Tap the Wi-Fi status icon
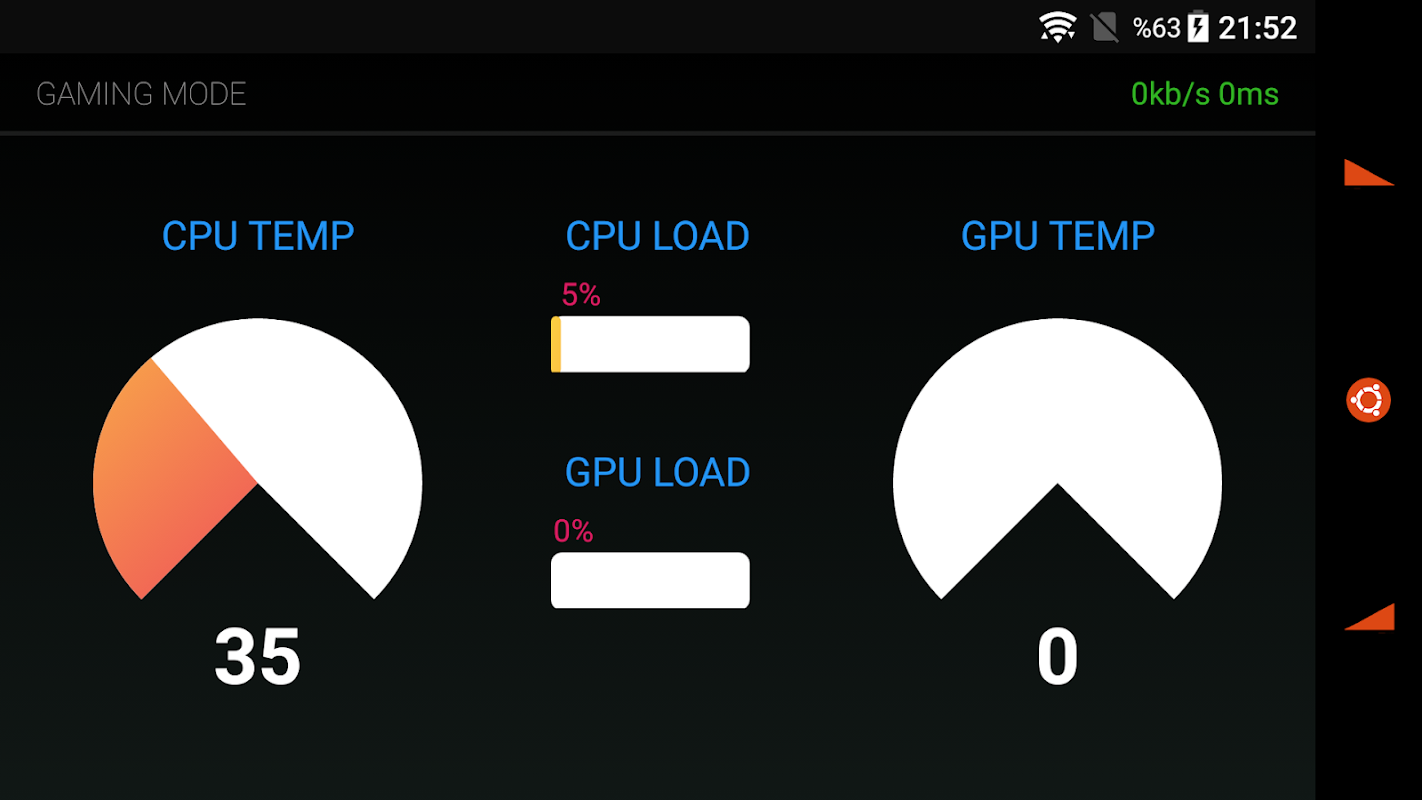 1057,27
